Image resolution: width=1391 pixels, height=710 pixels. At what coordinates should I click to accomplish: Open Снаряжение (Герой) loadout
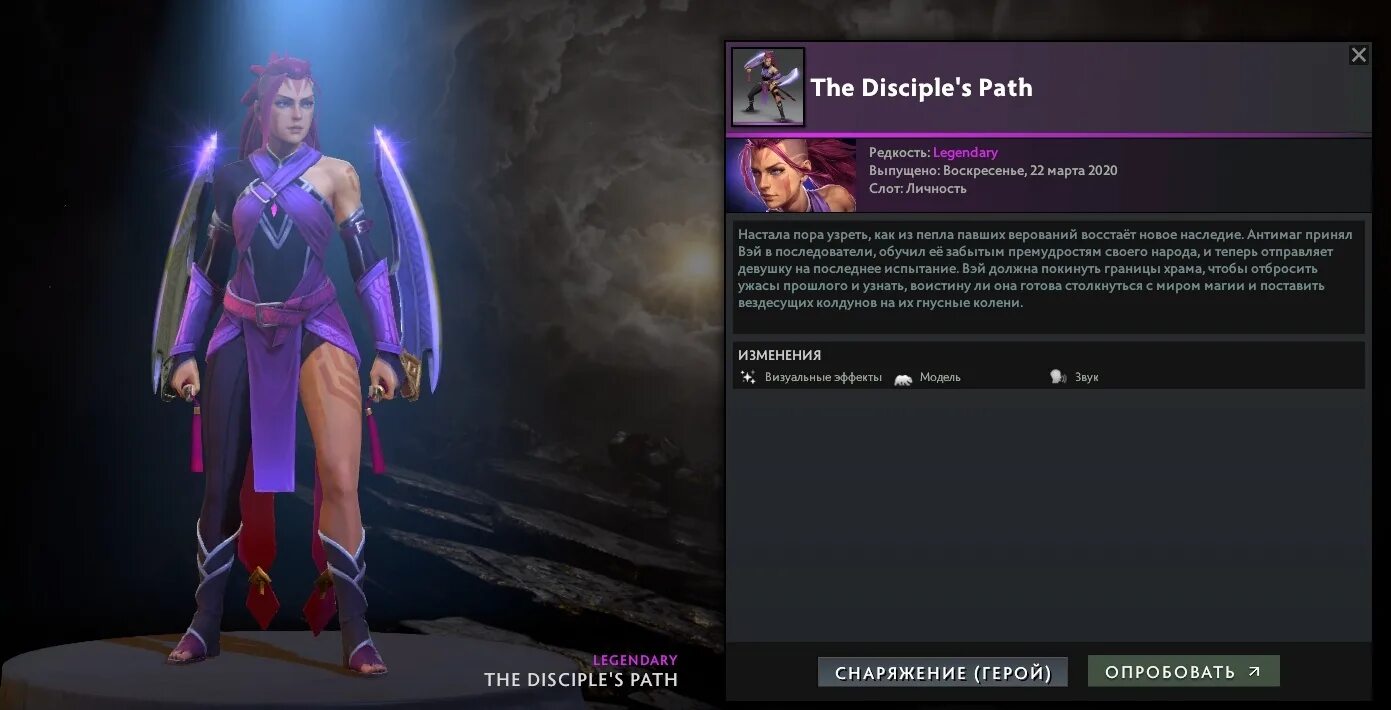(x=943, y=673)
